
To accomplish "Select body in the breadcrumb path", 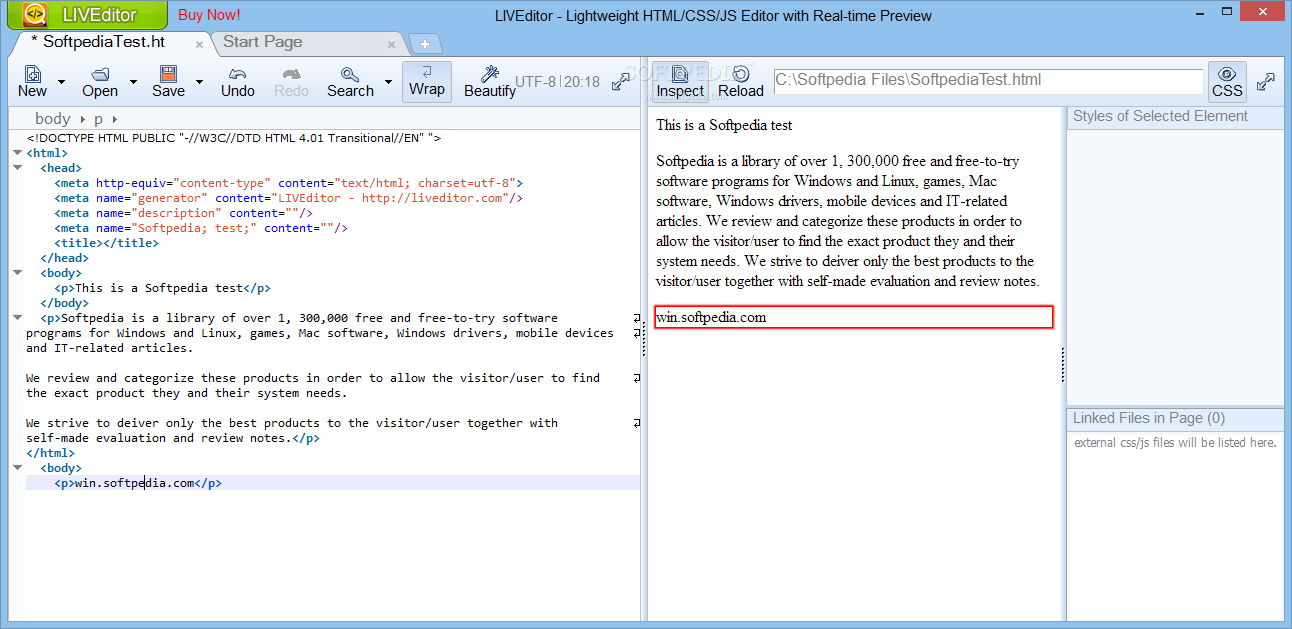I will (53, 119).
